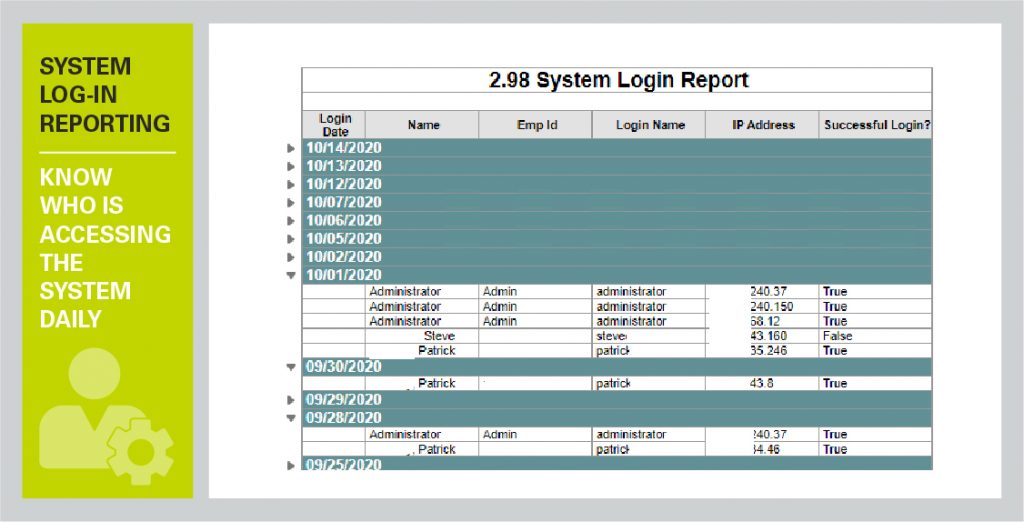Viewport: 1024px width, 522px height.
Task: Expand the 09/29/2020 date group
Action: [x=291, y=400]
